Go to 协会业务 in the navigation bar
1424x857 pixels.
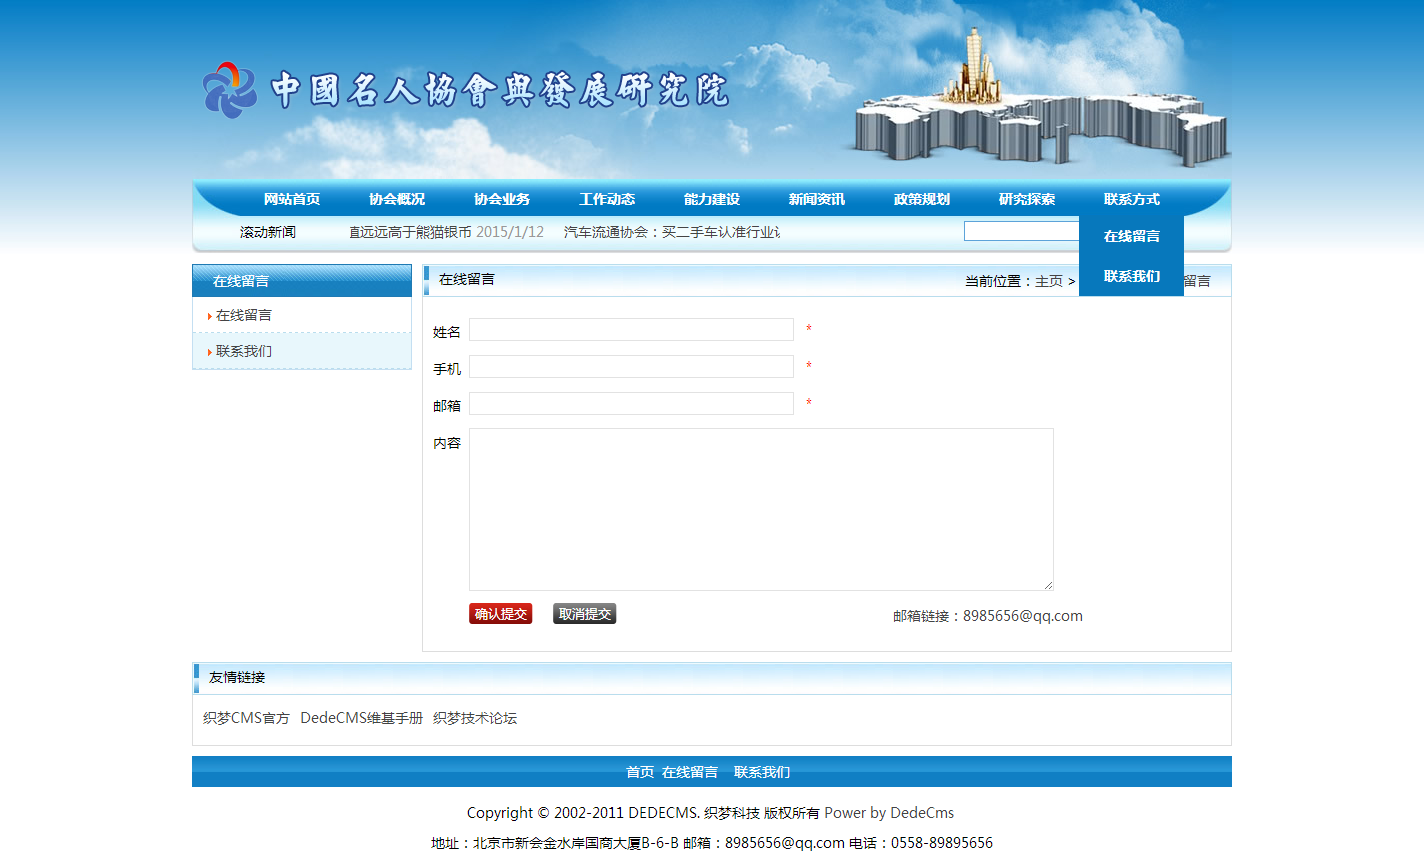[502, 199]
